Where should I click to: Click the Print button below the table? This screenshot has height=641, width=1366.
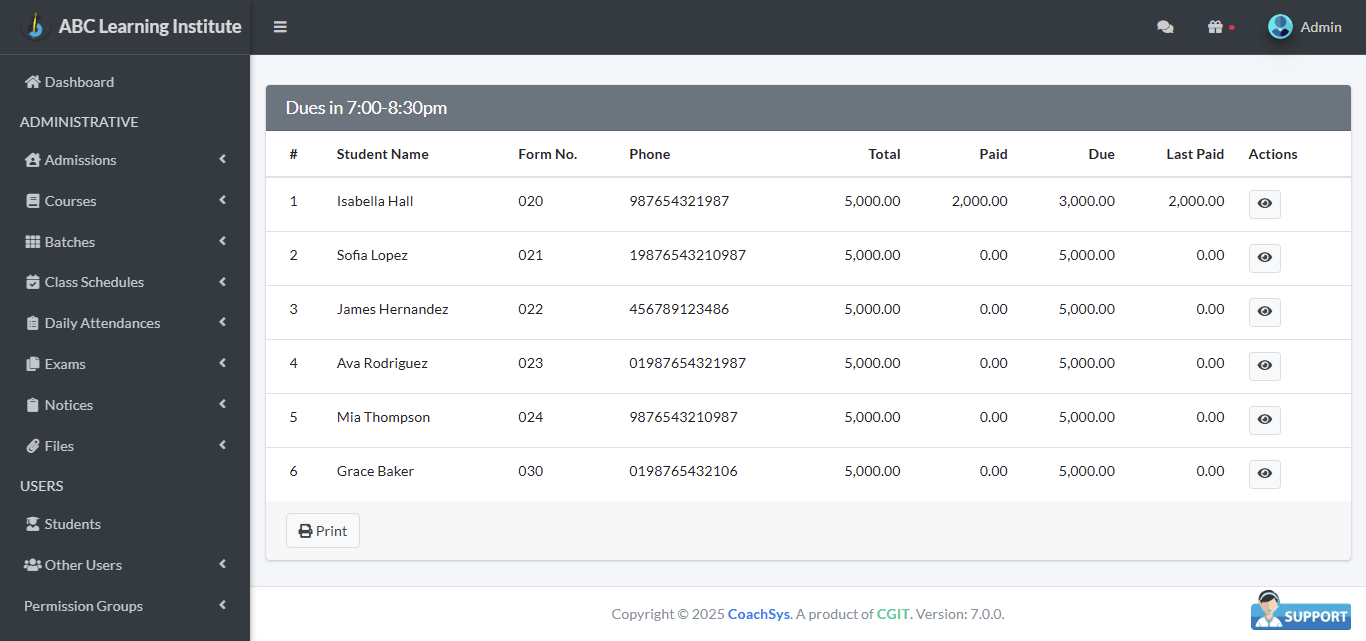coord(322,530)
